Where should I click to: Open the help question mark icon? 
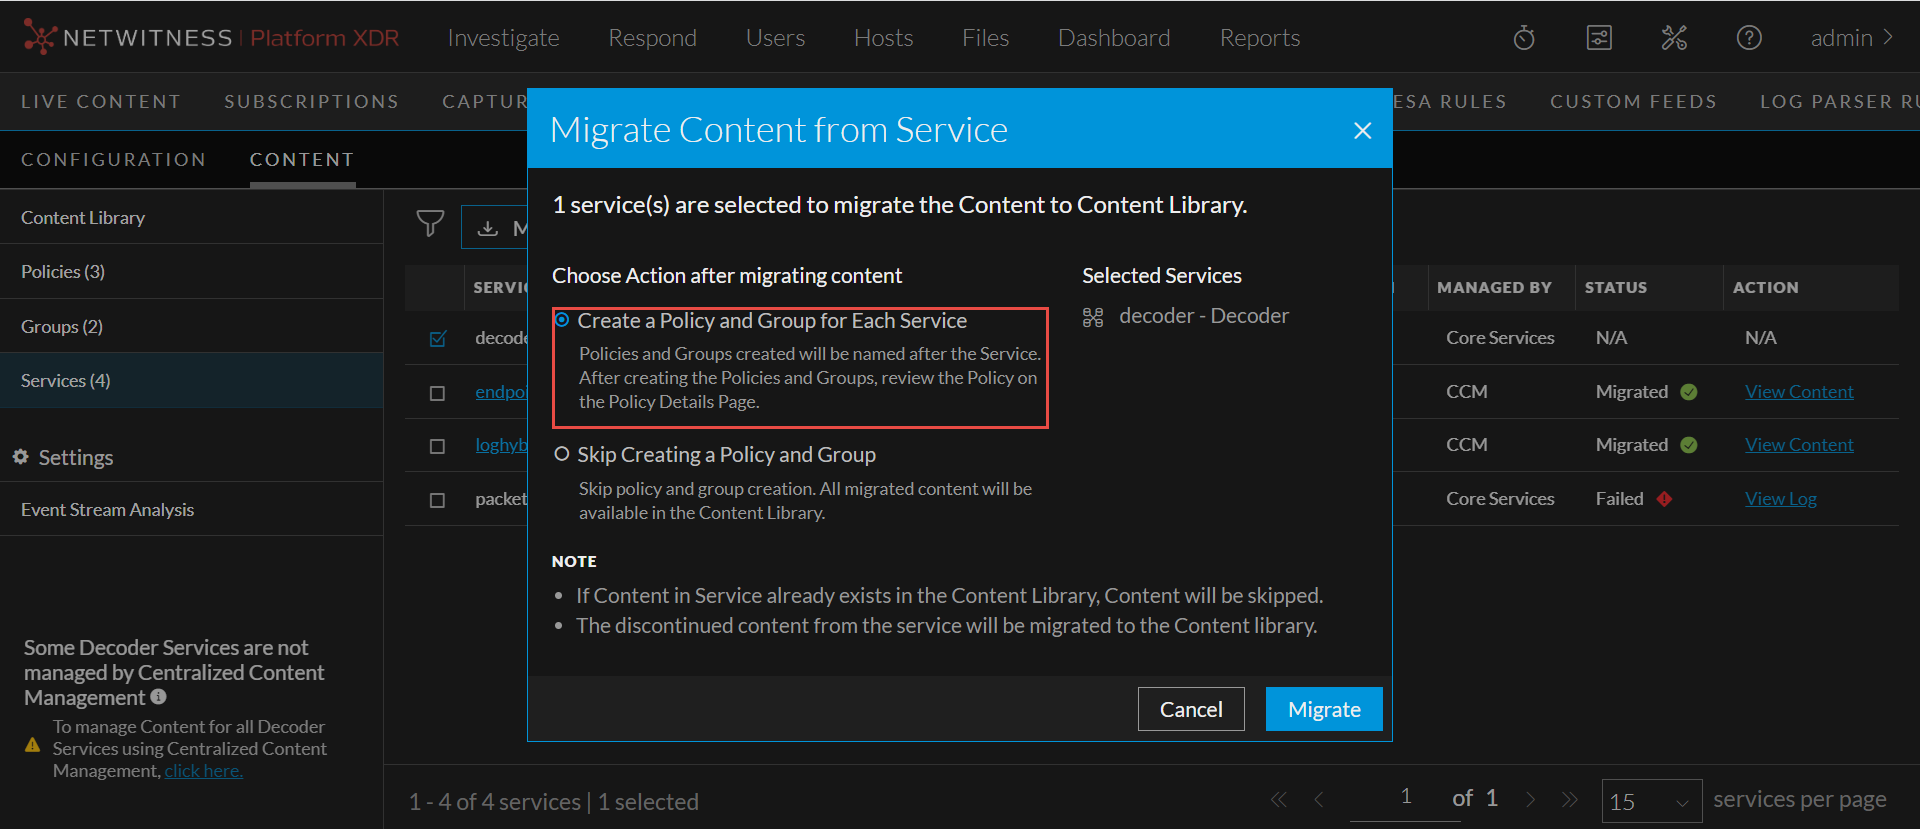point(1749,38)
